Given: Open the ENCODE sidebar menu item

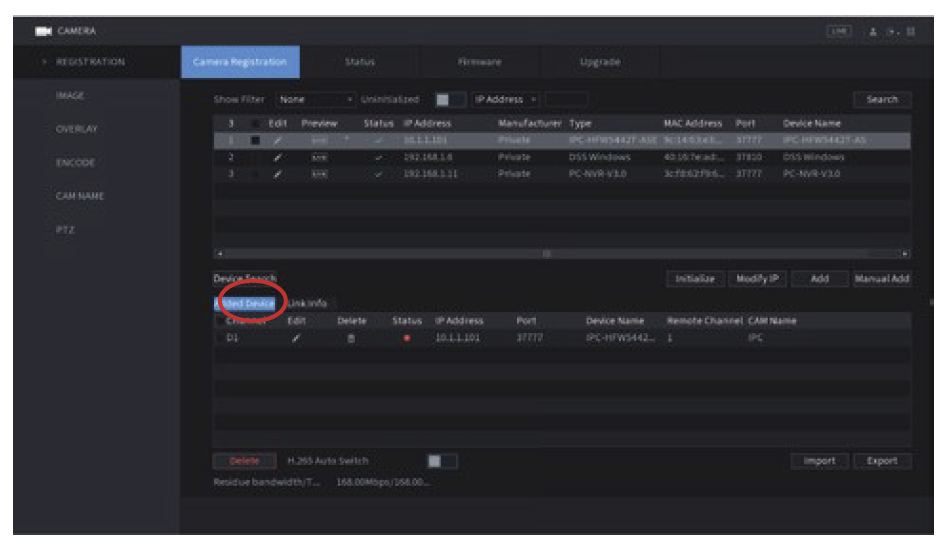Looking at the screenshot, I should point(75,163).
